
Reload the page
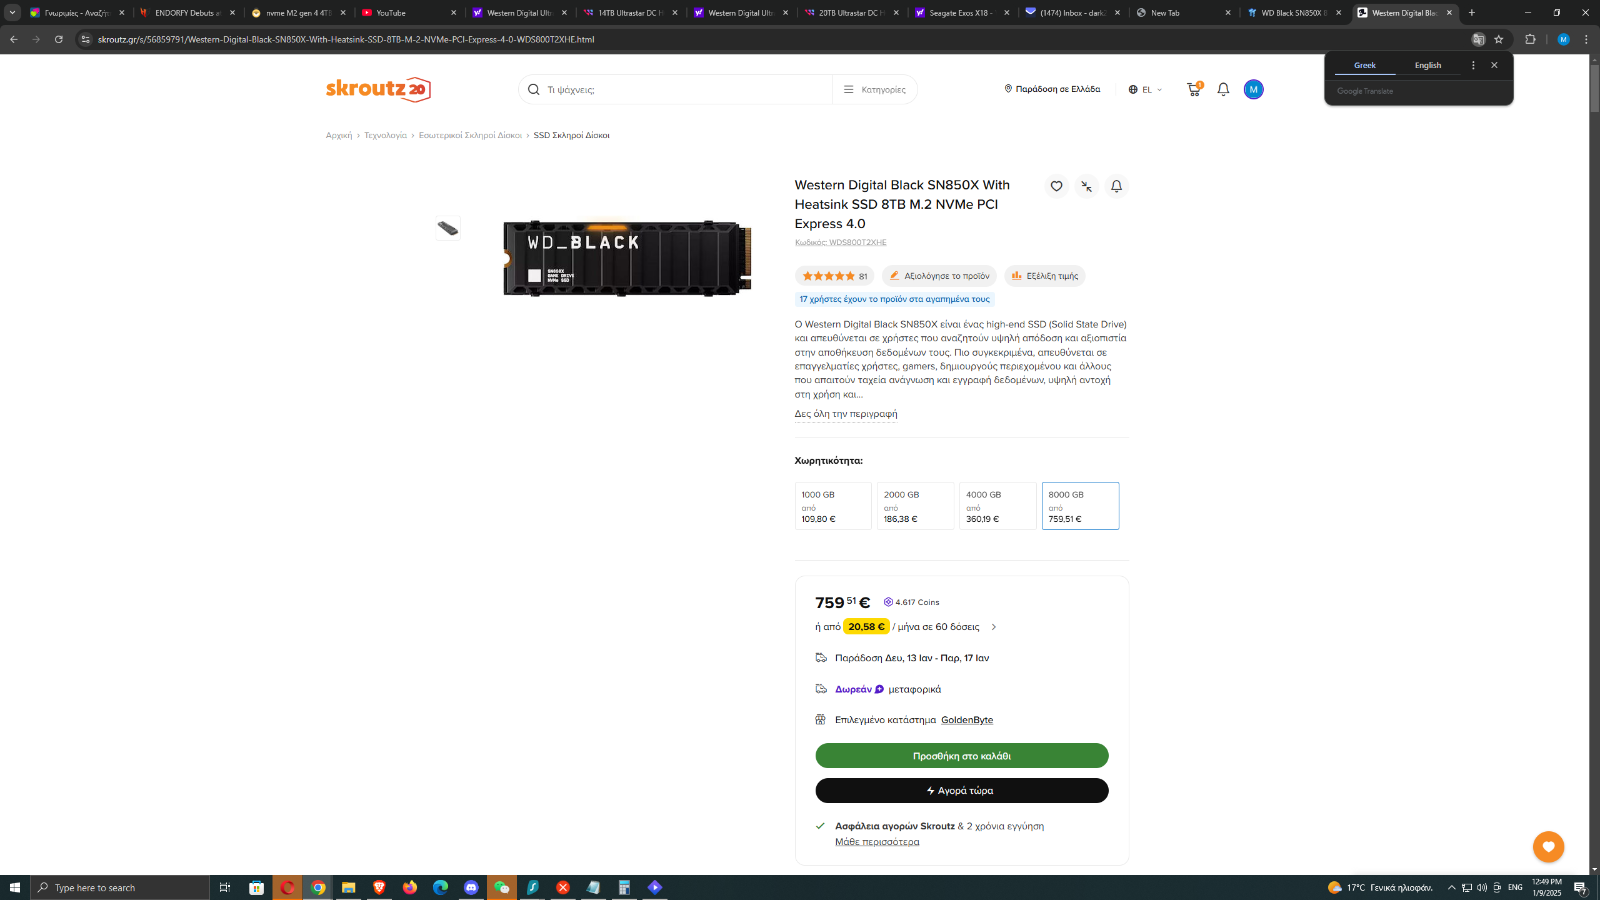coord(59,39)
